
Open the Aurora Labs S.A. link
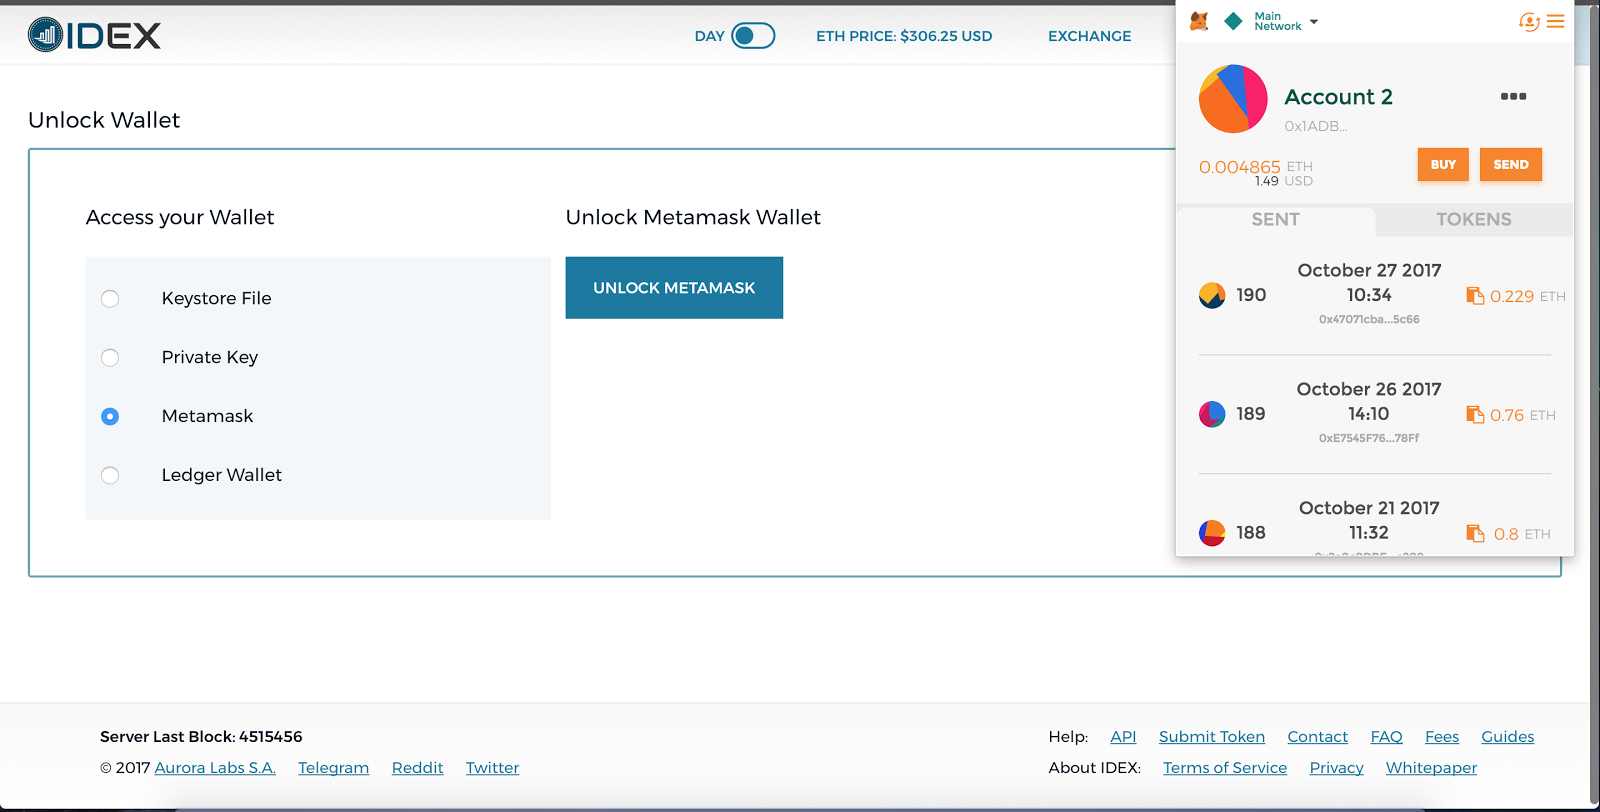click(215, 768)
